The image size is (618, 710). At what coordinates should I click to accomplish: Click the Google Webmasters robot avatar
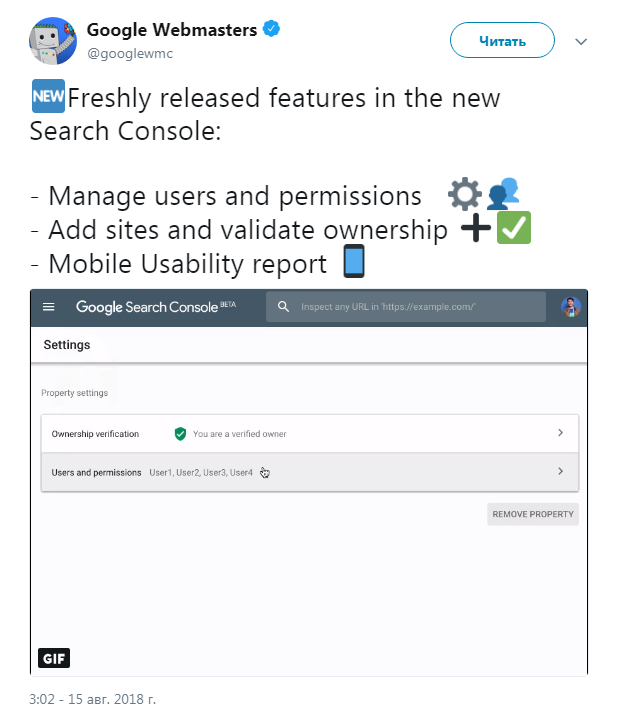tap(53, 40)
